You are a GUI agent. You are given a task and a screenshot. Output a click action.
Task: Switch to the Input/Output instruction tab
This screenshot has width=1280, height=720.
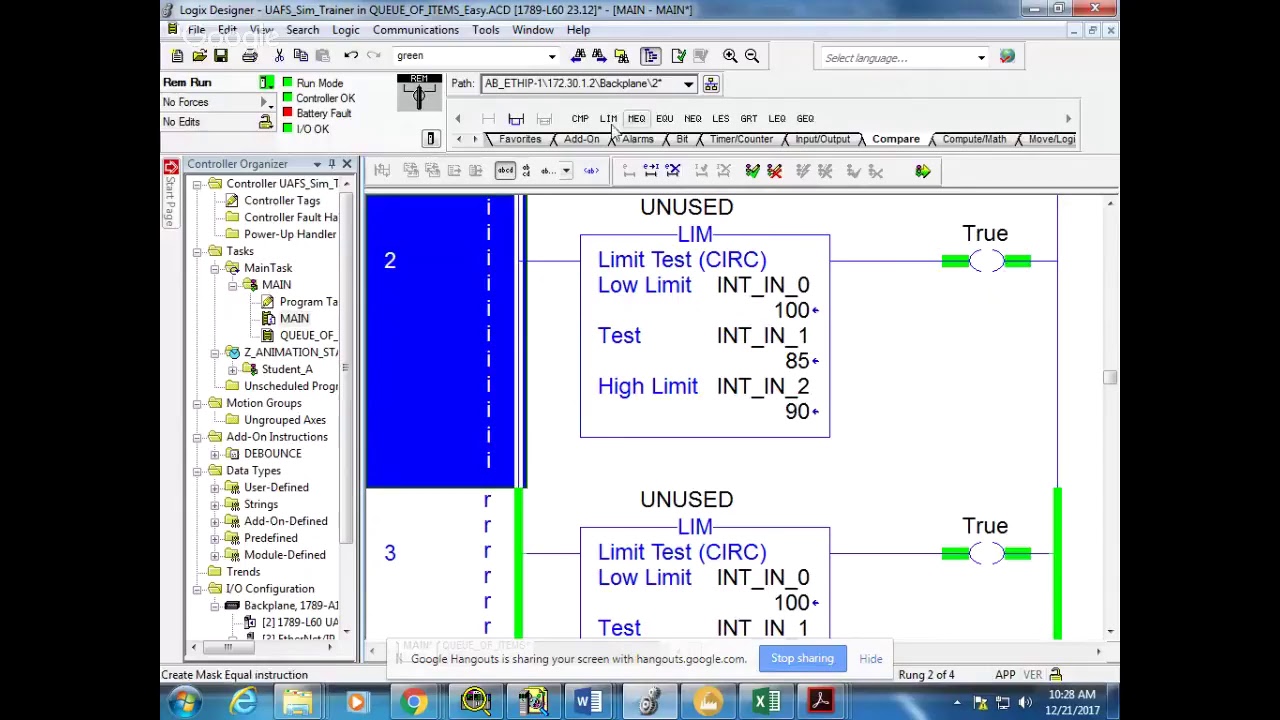point(823,139)
